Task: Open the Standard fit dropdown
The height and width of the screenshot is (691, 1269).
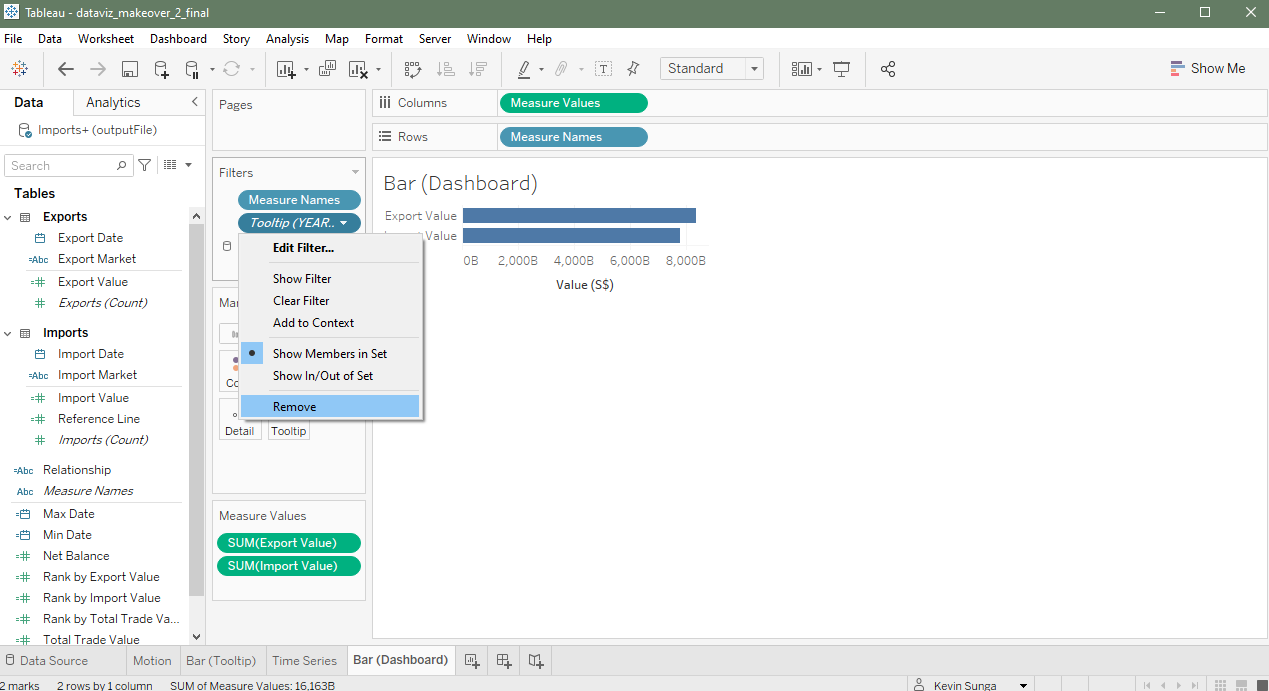Action: 711,69
